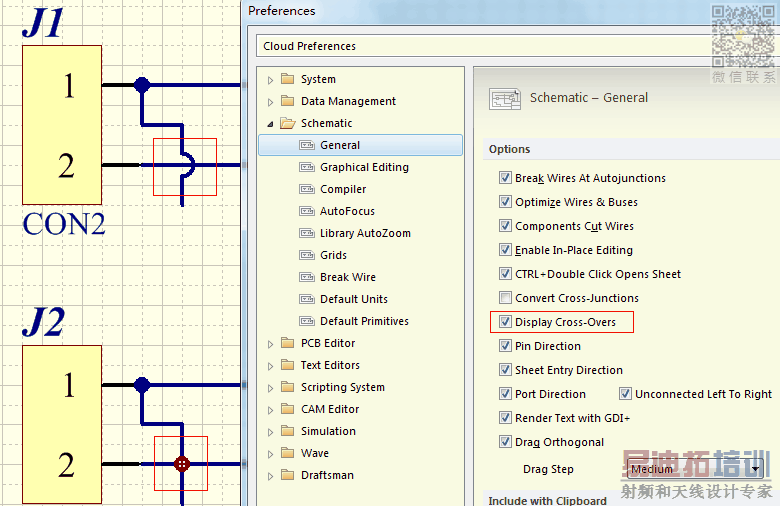
Task: Click the J1 wire junction dot at pin 1
Action: click(142, 85)
